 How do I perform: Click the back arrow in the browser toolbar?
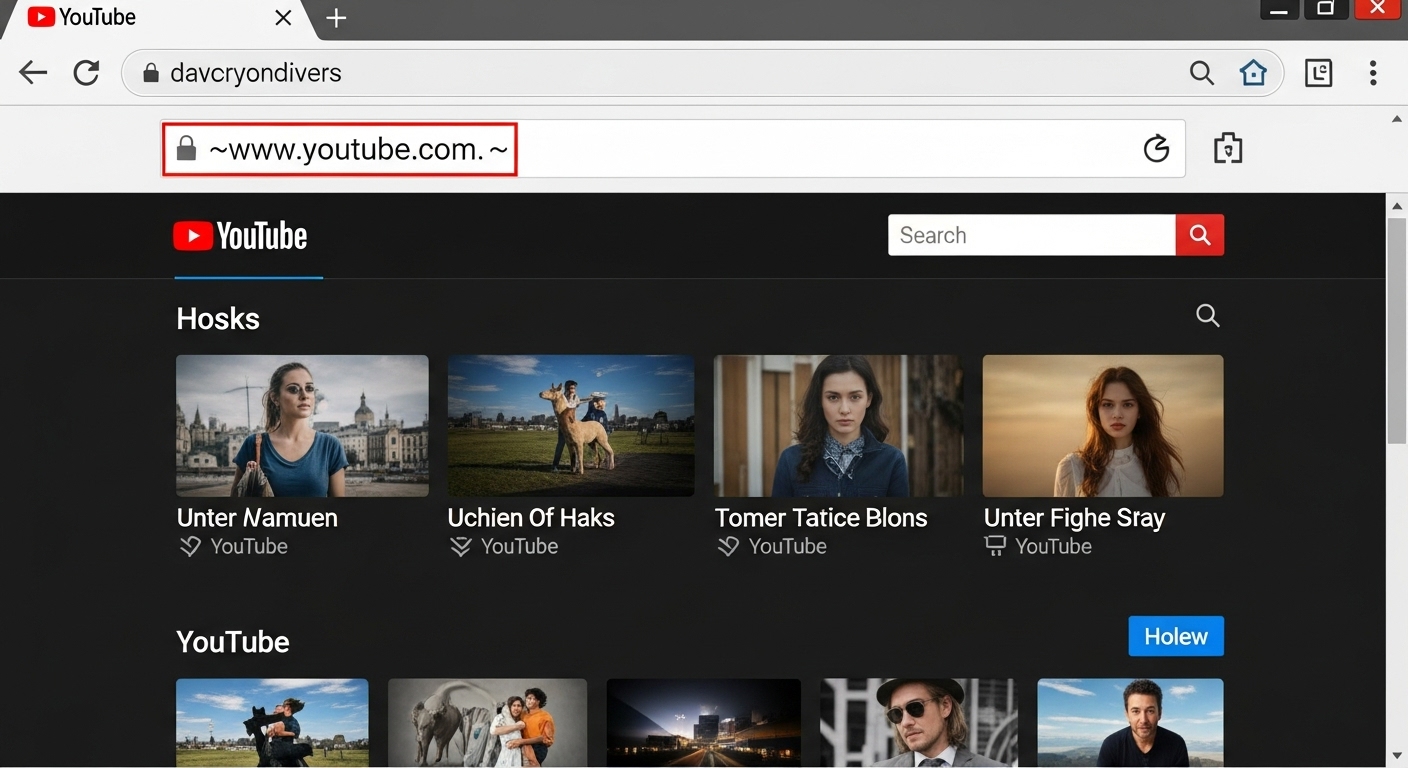[x=33, y=72]
